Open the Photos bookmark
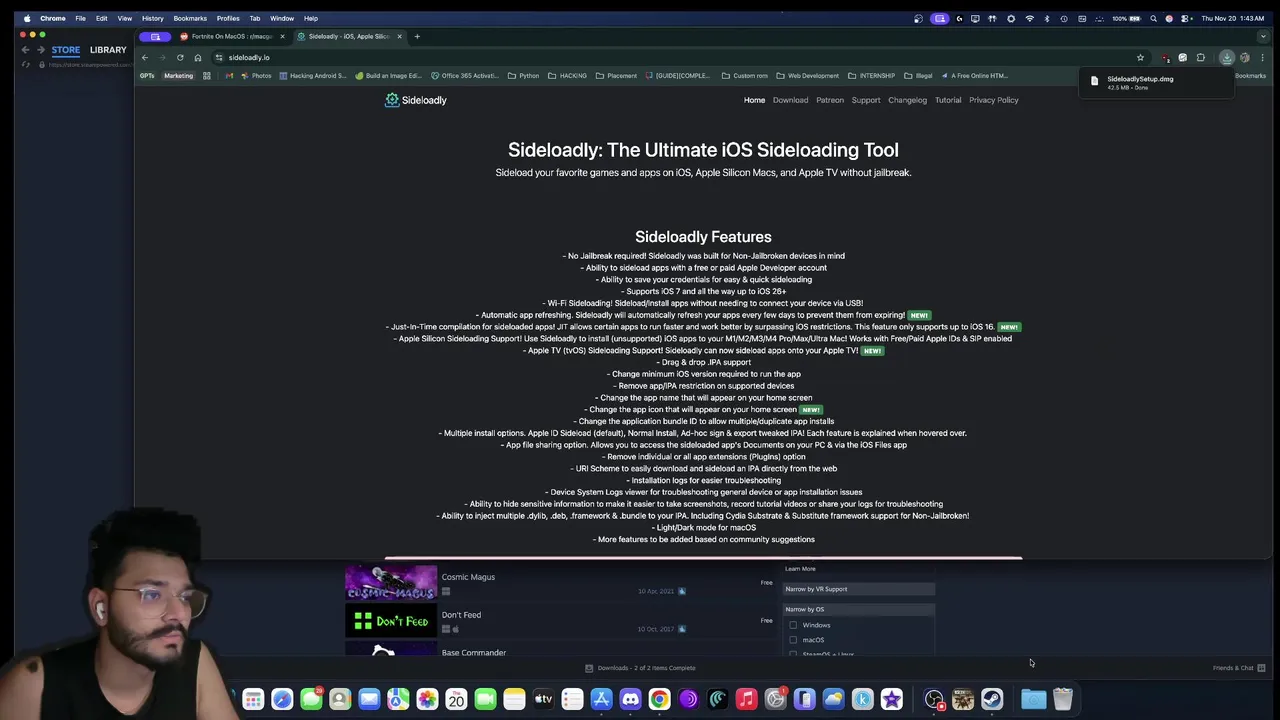The height and width of the screenshot is (720, 1280). [255, 76]
